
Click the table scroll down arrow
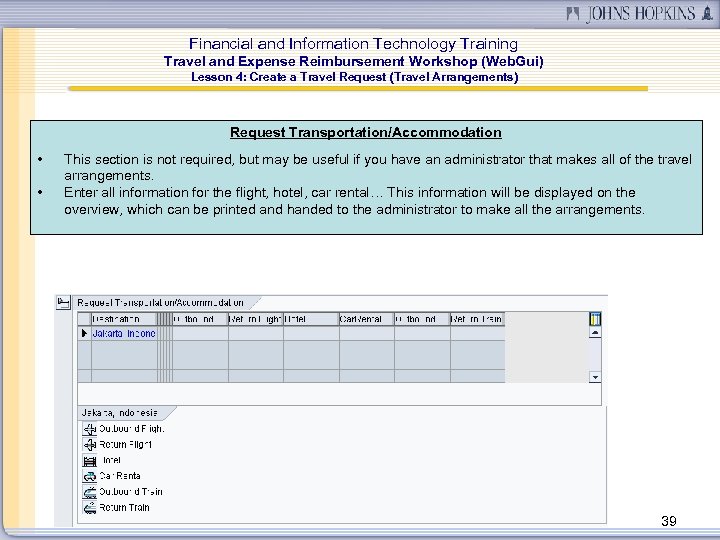coord(595,377)
